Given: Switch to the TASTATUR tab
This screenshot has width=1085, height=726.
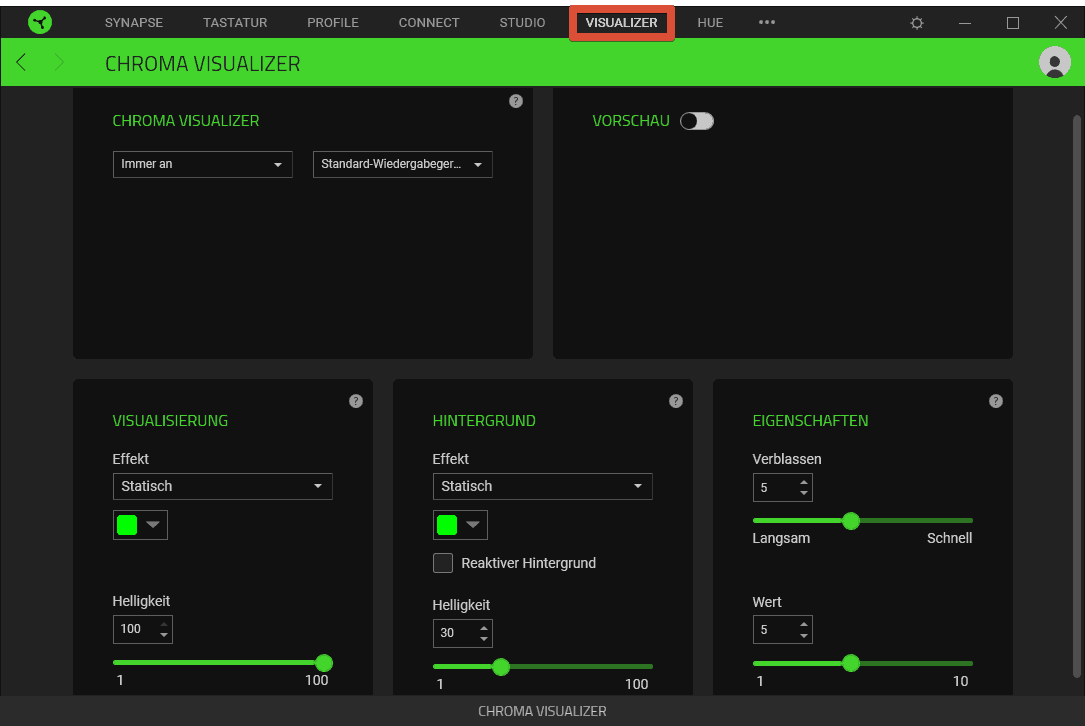Looking at the screenshot, I should pyautogui.click(x=235, y=23).
